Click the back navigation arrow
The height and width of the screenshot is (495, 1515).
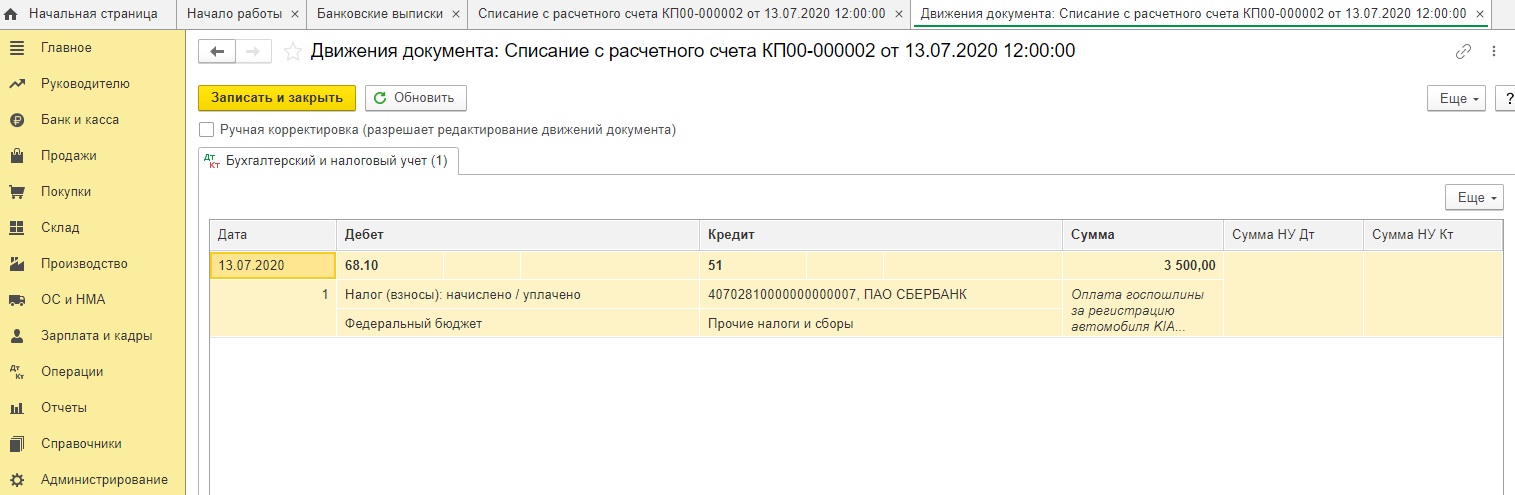coord(217,51)
